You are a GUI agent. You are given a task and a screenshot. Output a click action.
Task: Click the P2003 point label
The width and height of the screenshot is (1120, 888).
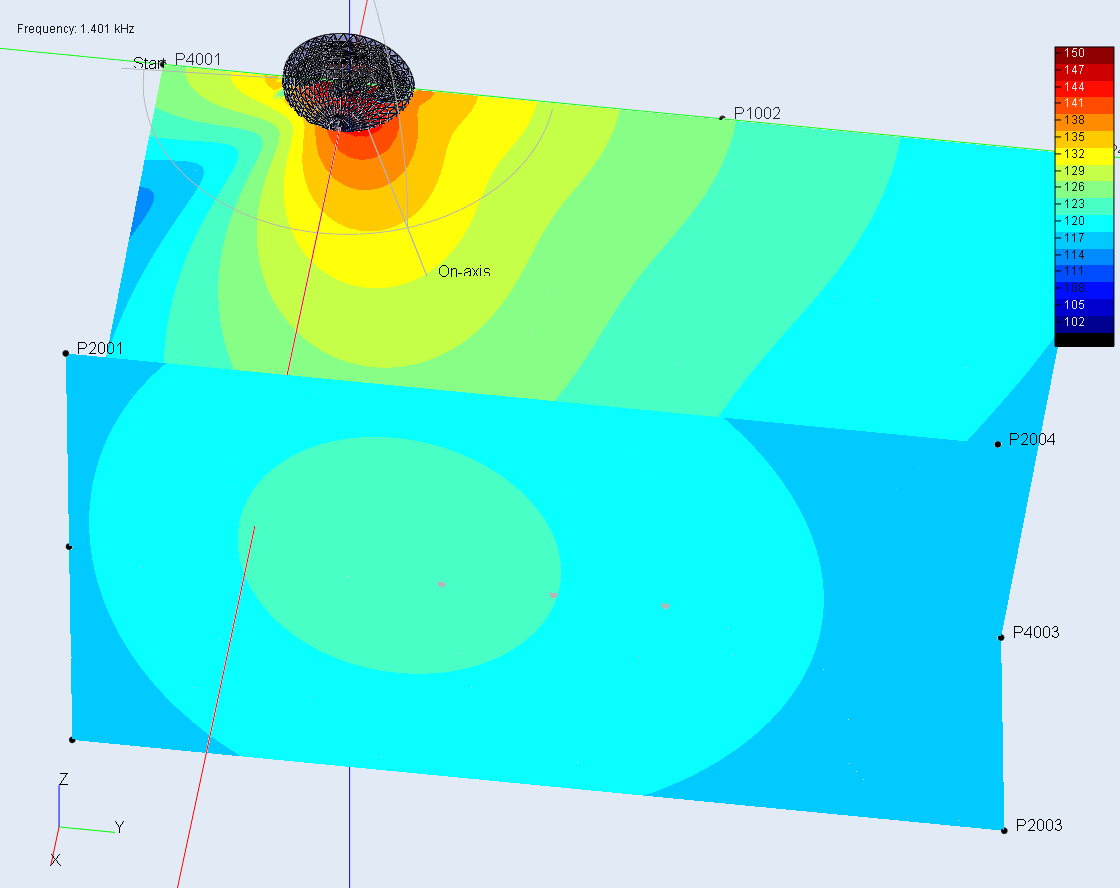[1039, 825]
